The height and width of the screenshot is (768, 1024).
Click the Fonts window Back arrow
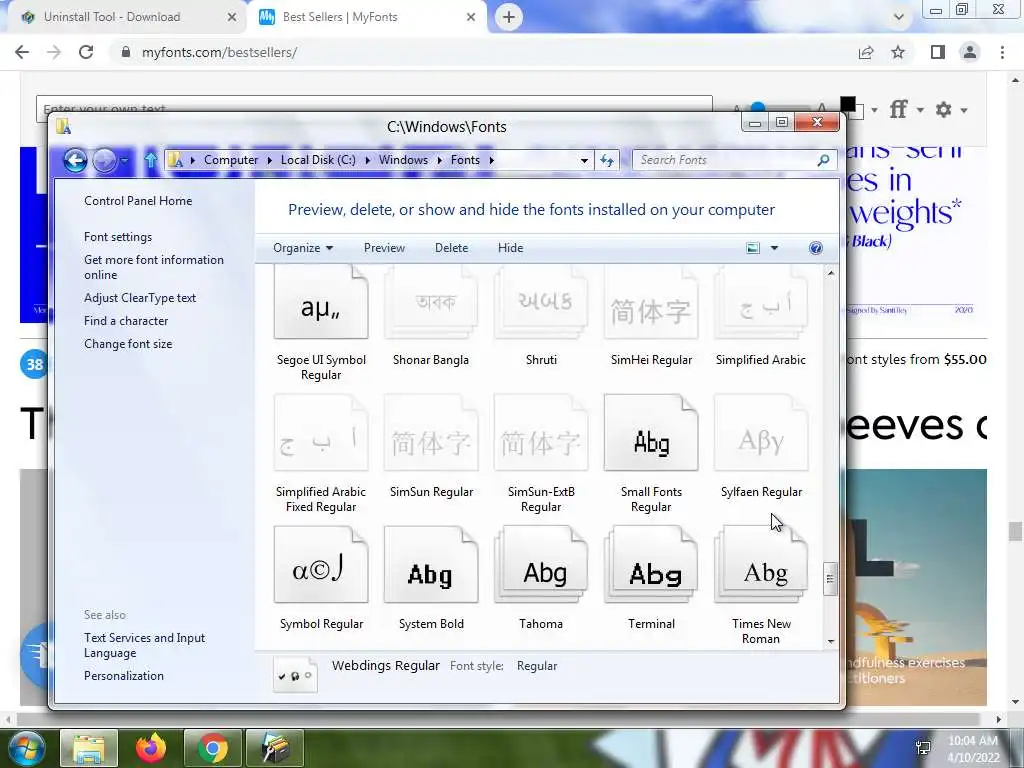[75, 160]
